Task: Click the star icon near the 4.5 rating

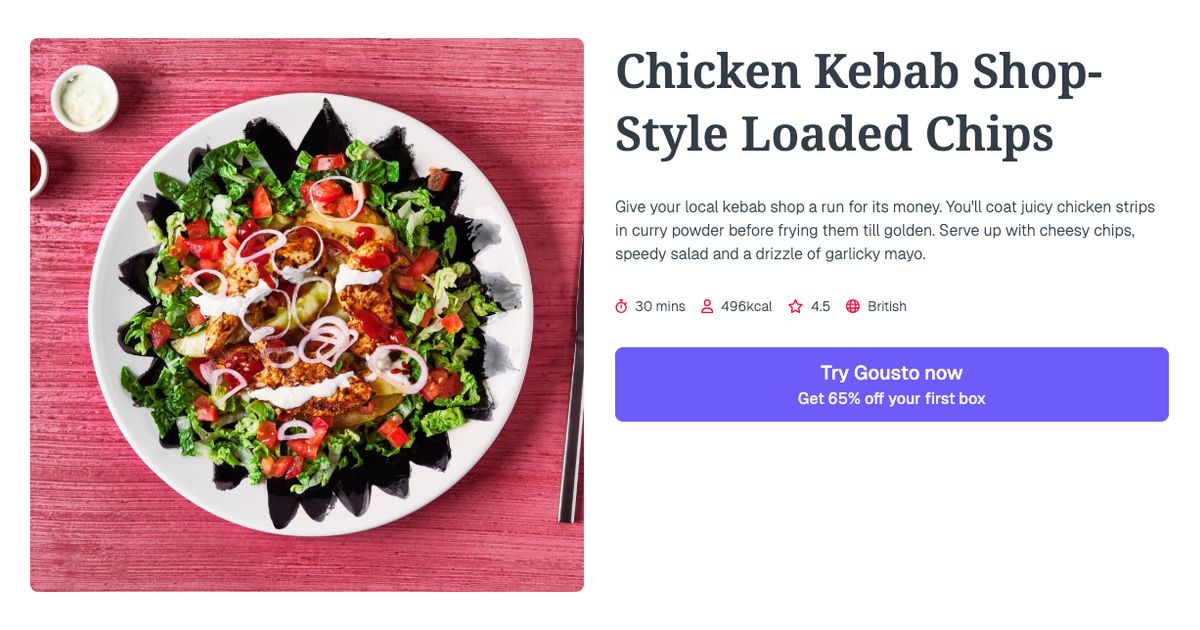Action: click(794, 306)
